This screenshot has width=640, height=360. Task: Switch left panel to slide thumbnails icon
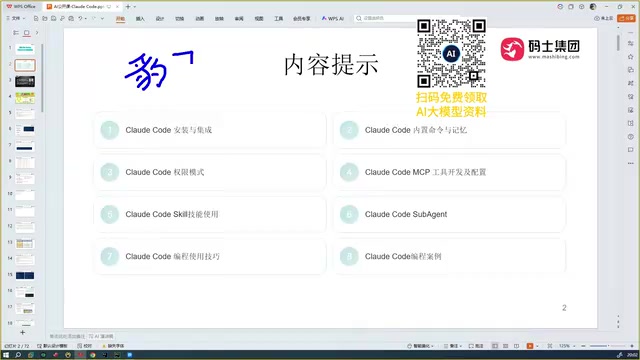click(x=27, y=33)
